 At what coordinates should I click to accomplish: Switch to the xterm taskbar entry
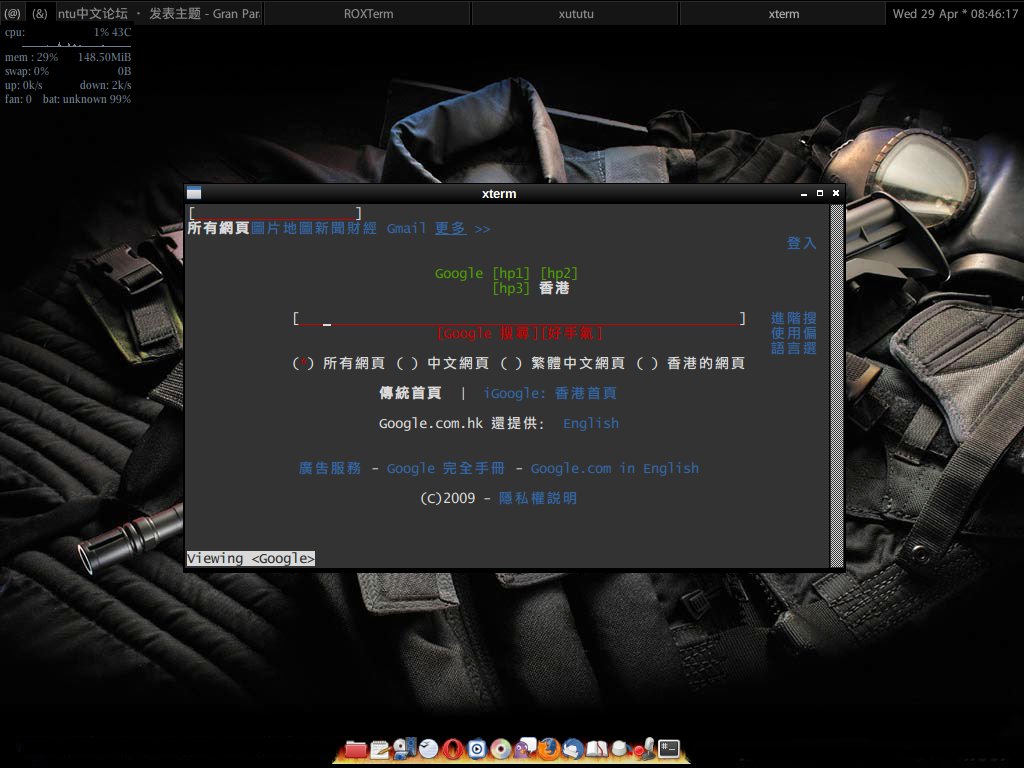tap(784, 13)
